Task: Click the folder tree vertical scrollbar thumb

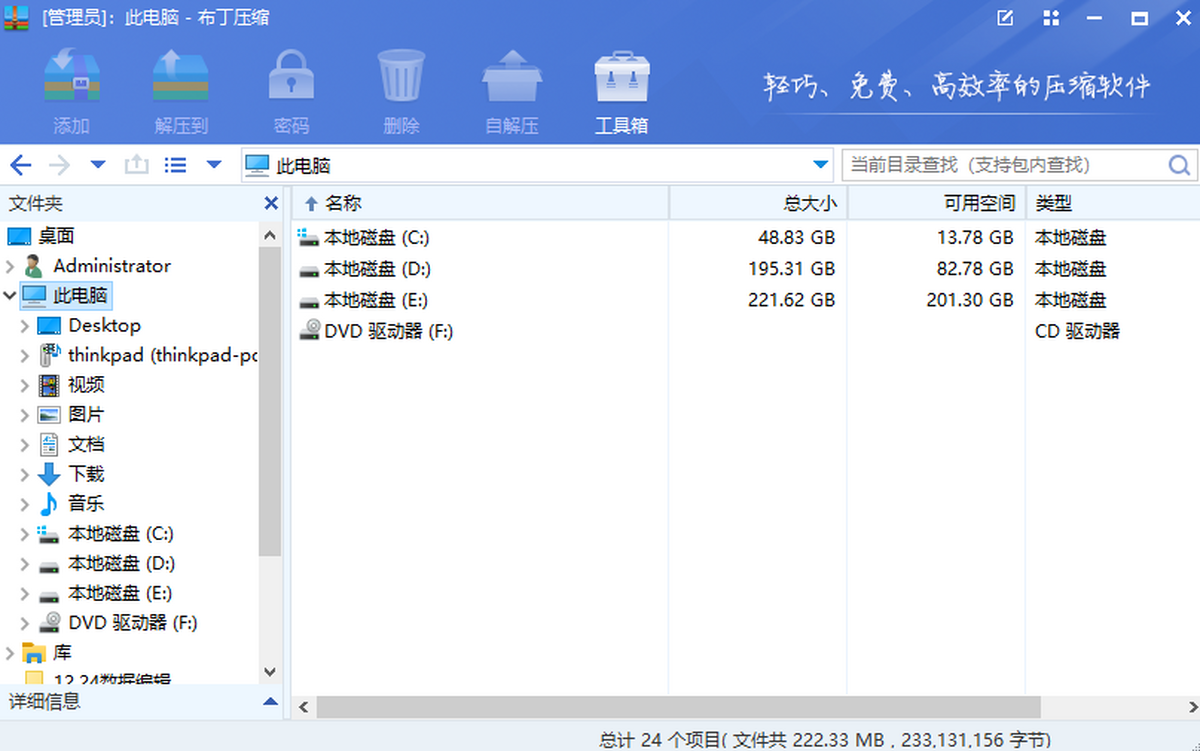Action: (270, 402)
